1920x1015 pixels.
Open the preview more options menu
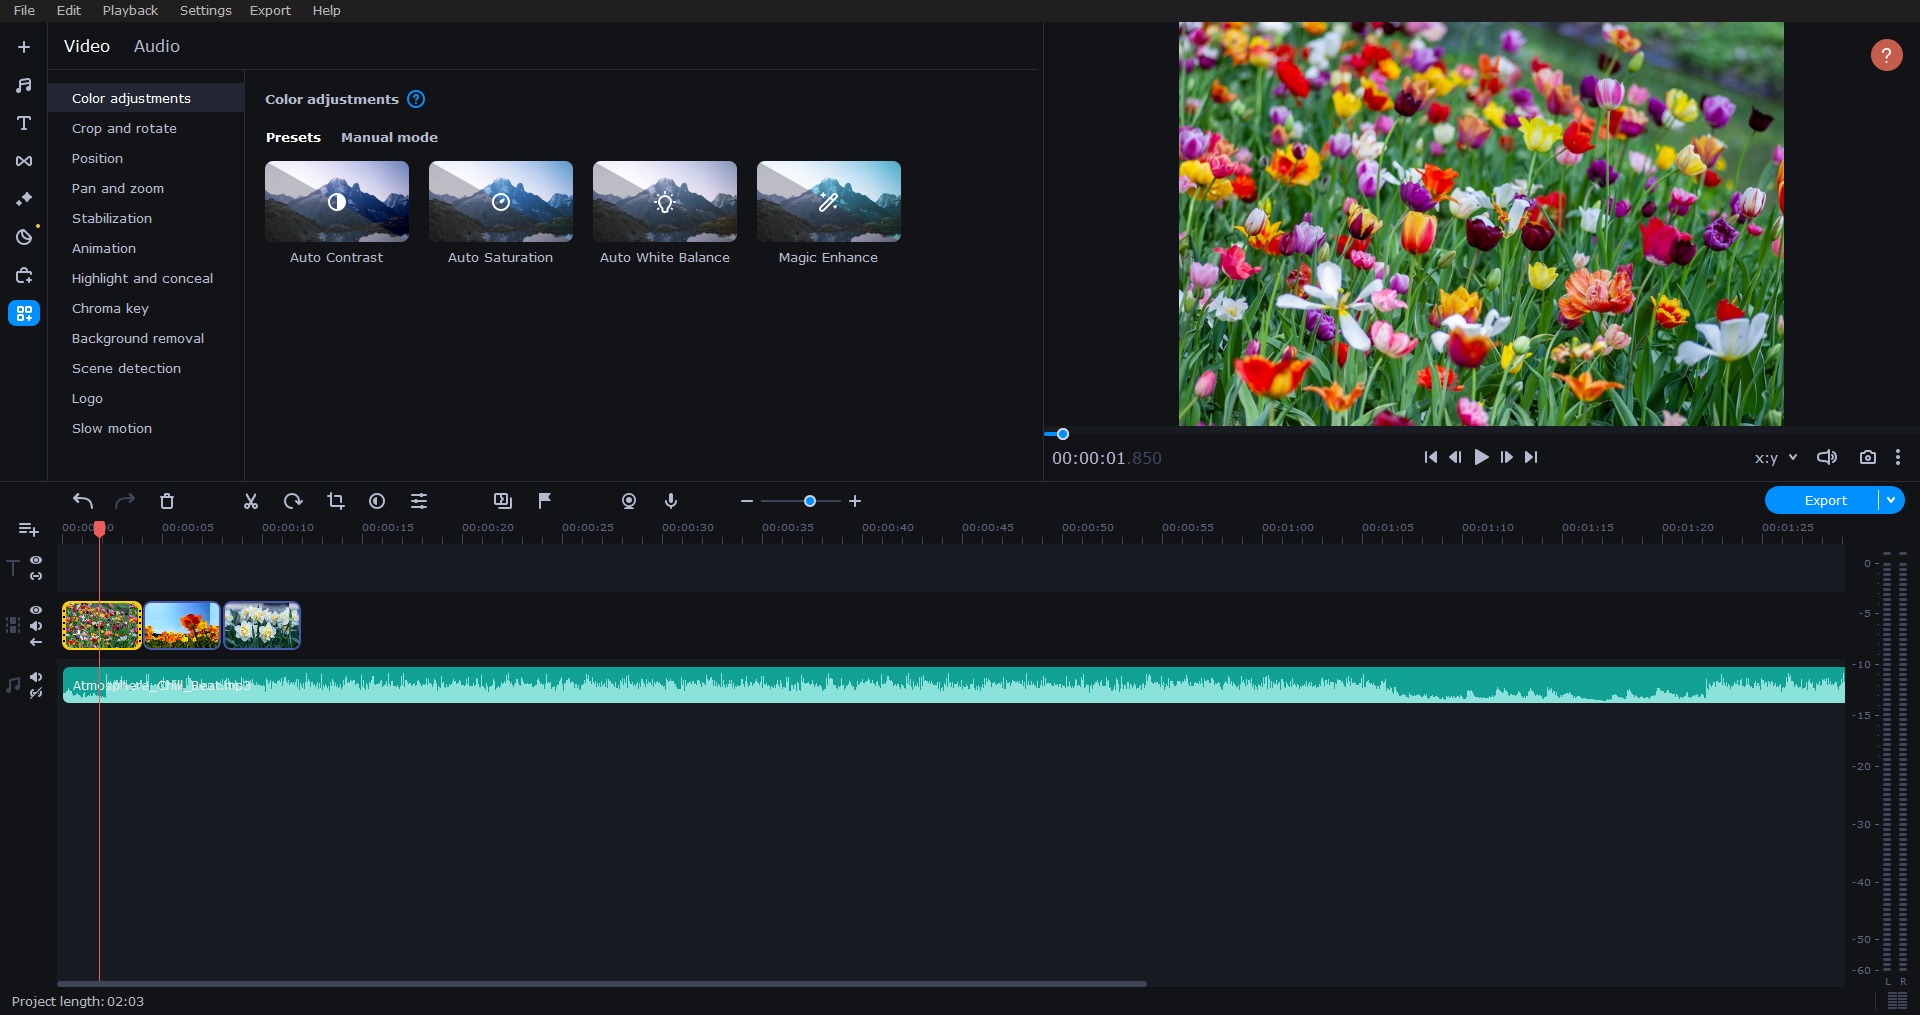click(x=1898, y=457)
